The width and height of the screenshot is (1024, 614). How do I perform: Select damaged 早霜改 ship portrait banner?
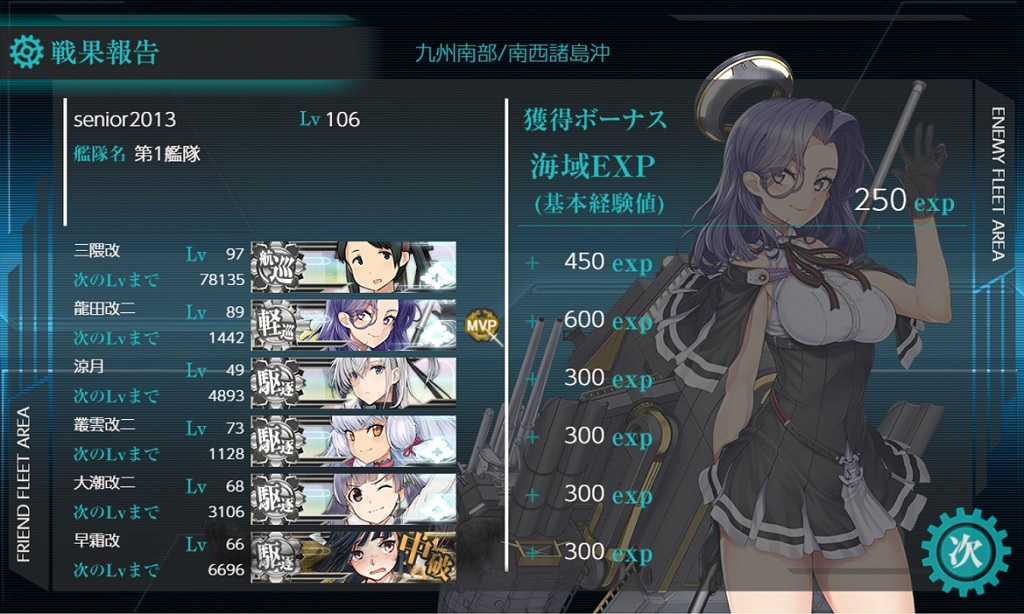pos(354,557)
